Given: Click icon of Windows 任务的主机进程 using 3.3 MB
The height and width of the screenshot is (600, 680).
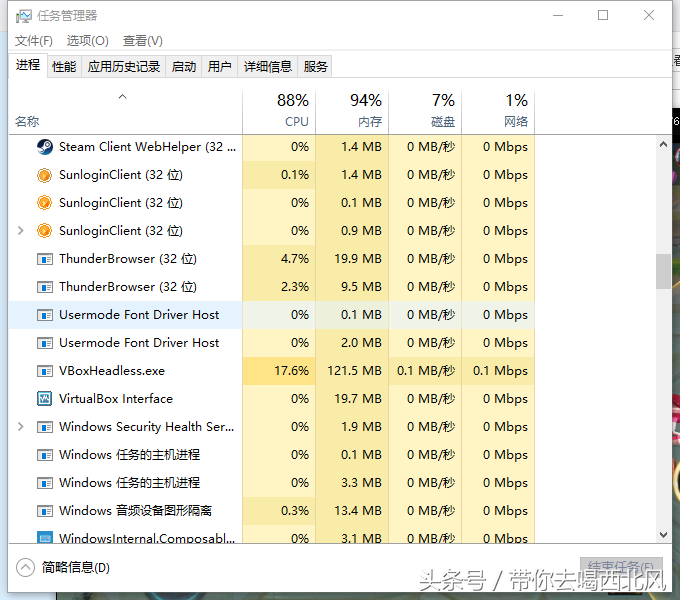Looking at the screenshot, I should click(x=45, y=483).
